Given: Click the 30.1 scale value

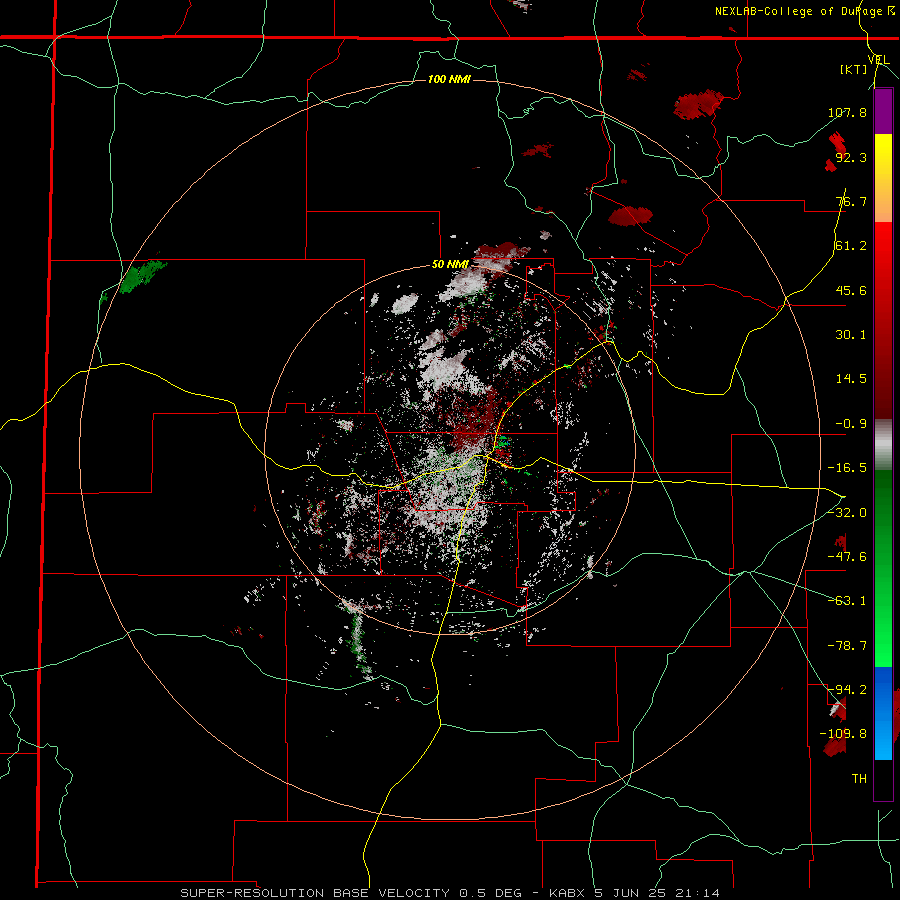Looking at the screenshot, I should click(851, 335).
